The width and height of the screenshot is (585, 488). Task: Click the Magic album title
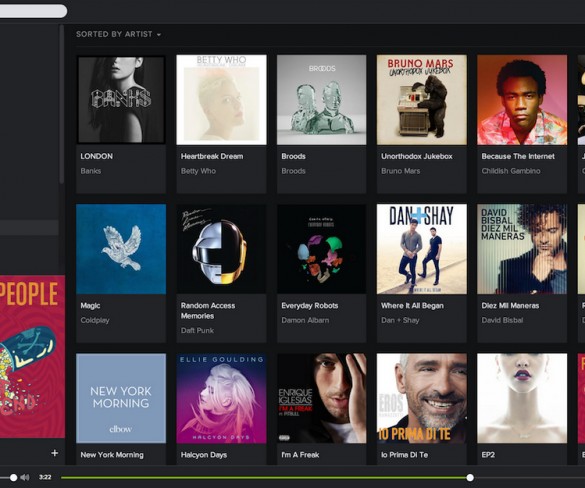[90, 306]
